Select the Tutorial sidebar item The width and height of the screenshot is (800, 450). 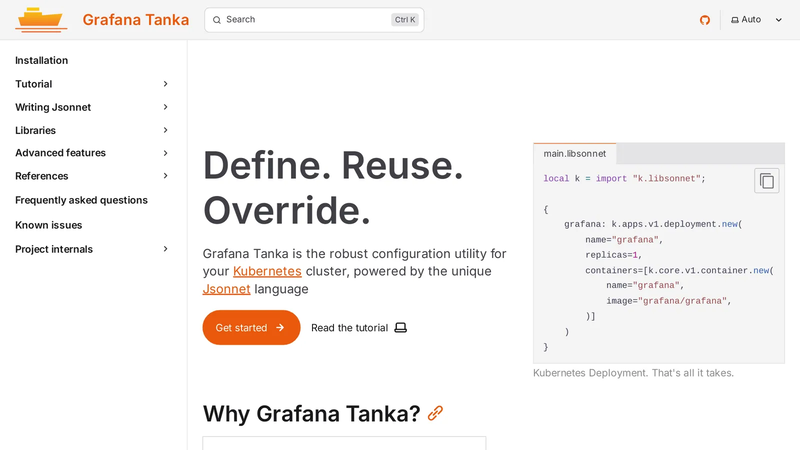[34, 84]
